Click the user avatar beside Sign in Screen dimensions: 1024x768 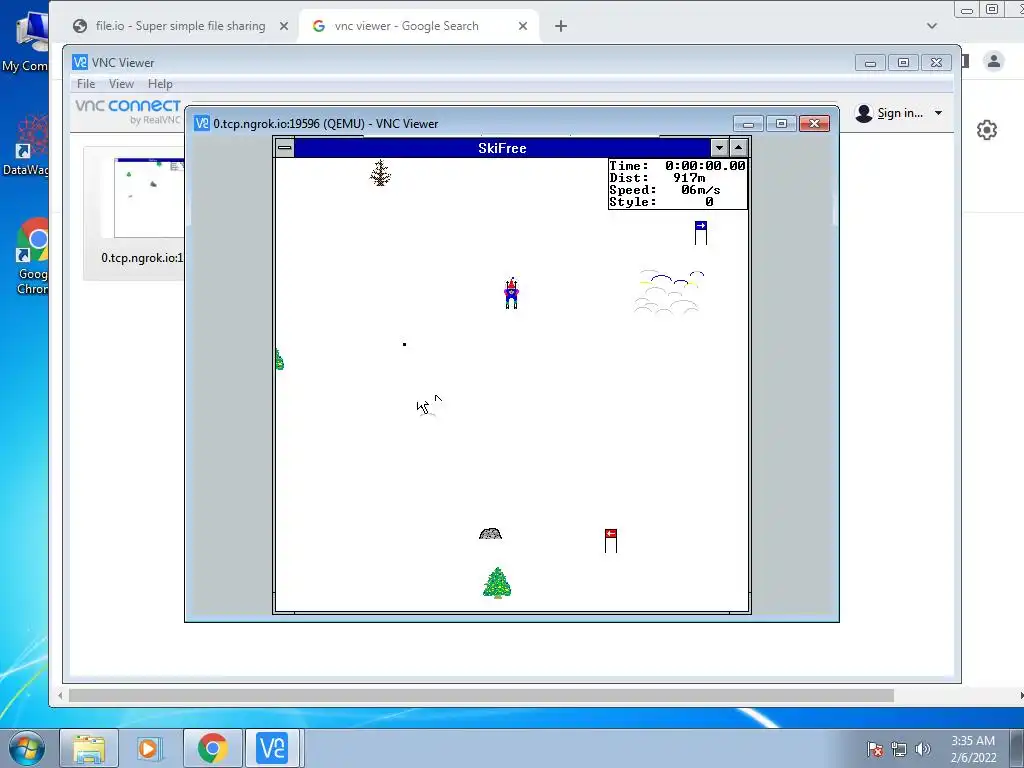(864, 113)
